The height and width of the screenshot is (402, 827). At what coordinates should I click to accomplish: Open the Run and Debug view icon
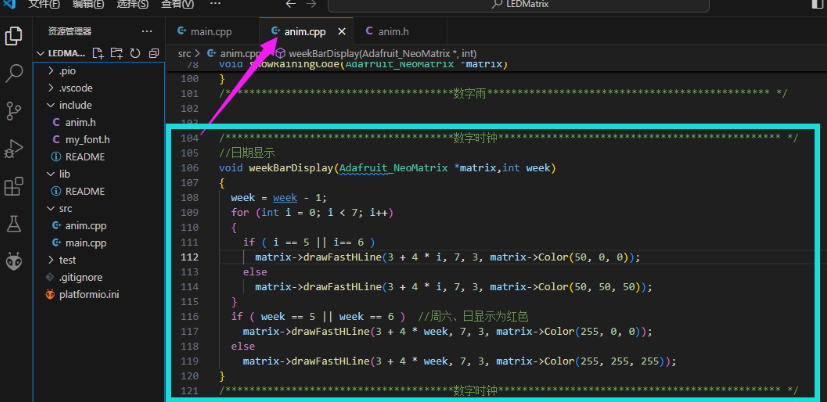point(14,149)
